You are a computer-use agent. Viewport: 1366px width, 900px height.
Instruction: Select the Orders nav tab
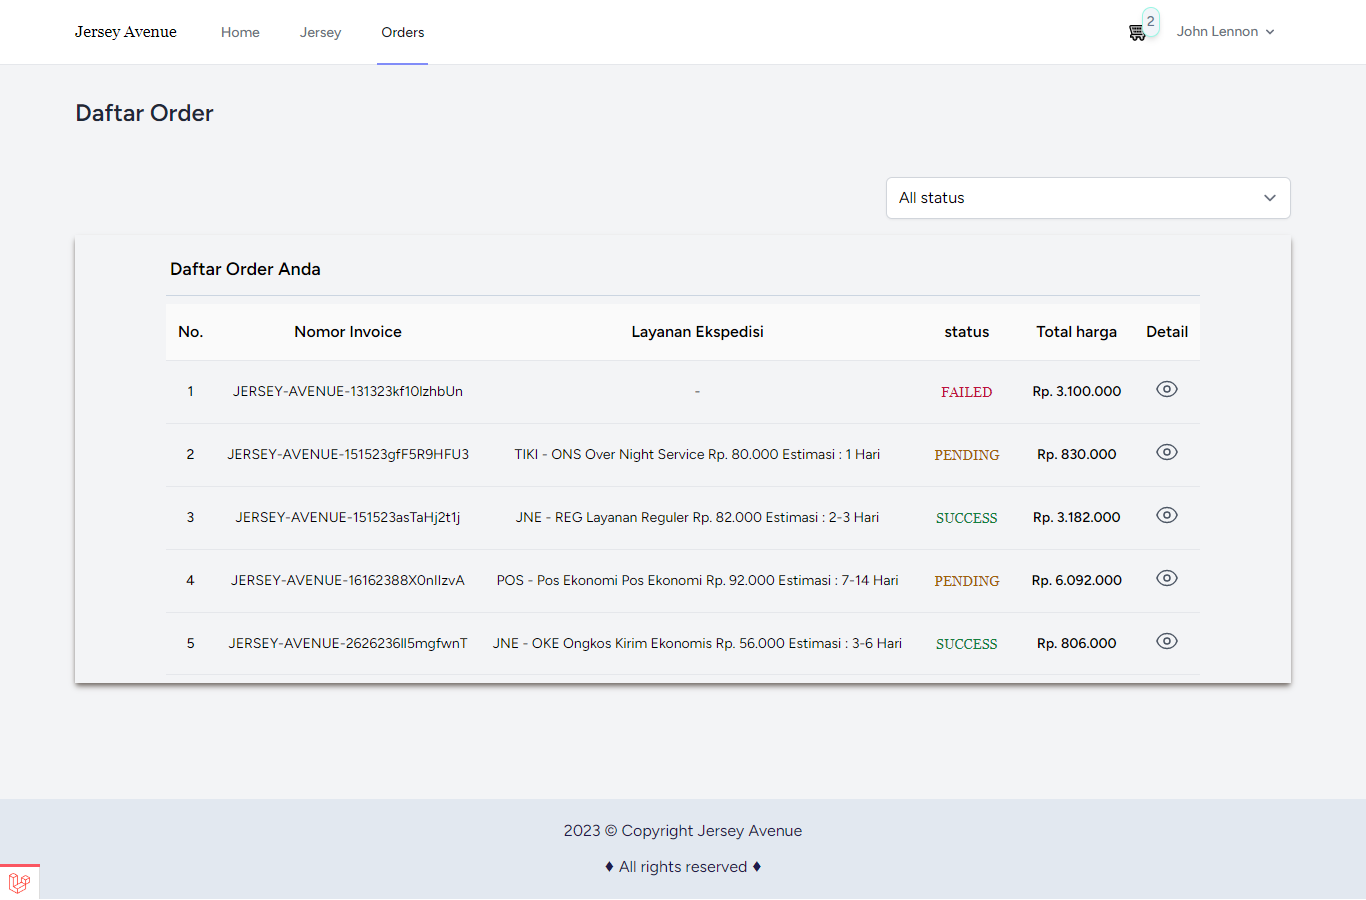pyautogui.click(x=403, y=32)
